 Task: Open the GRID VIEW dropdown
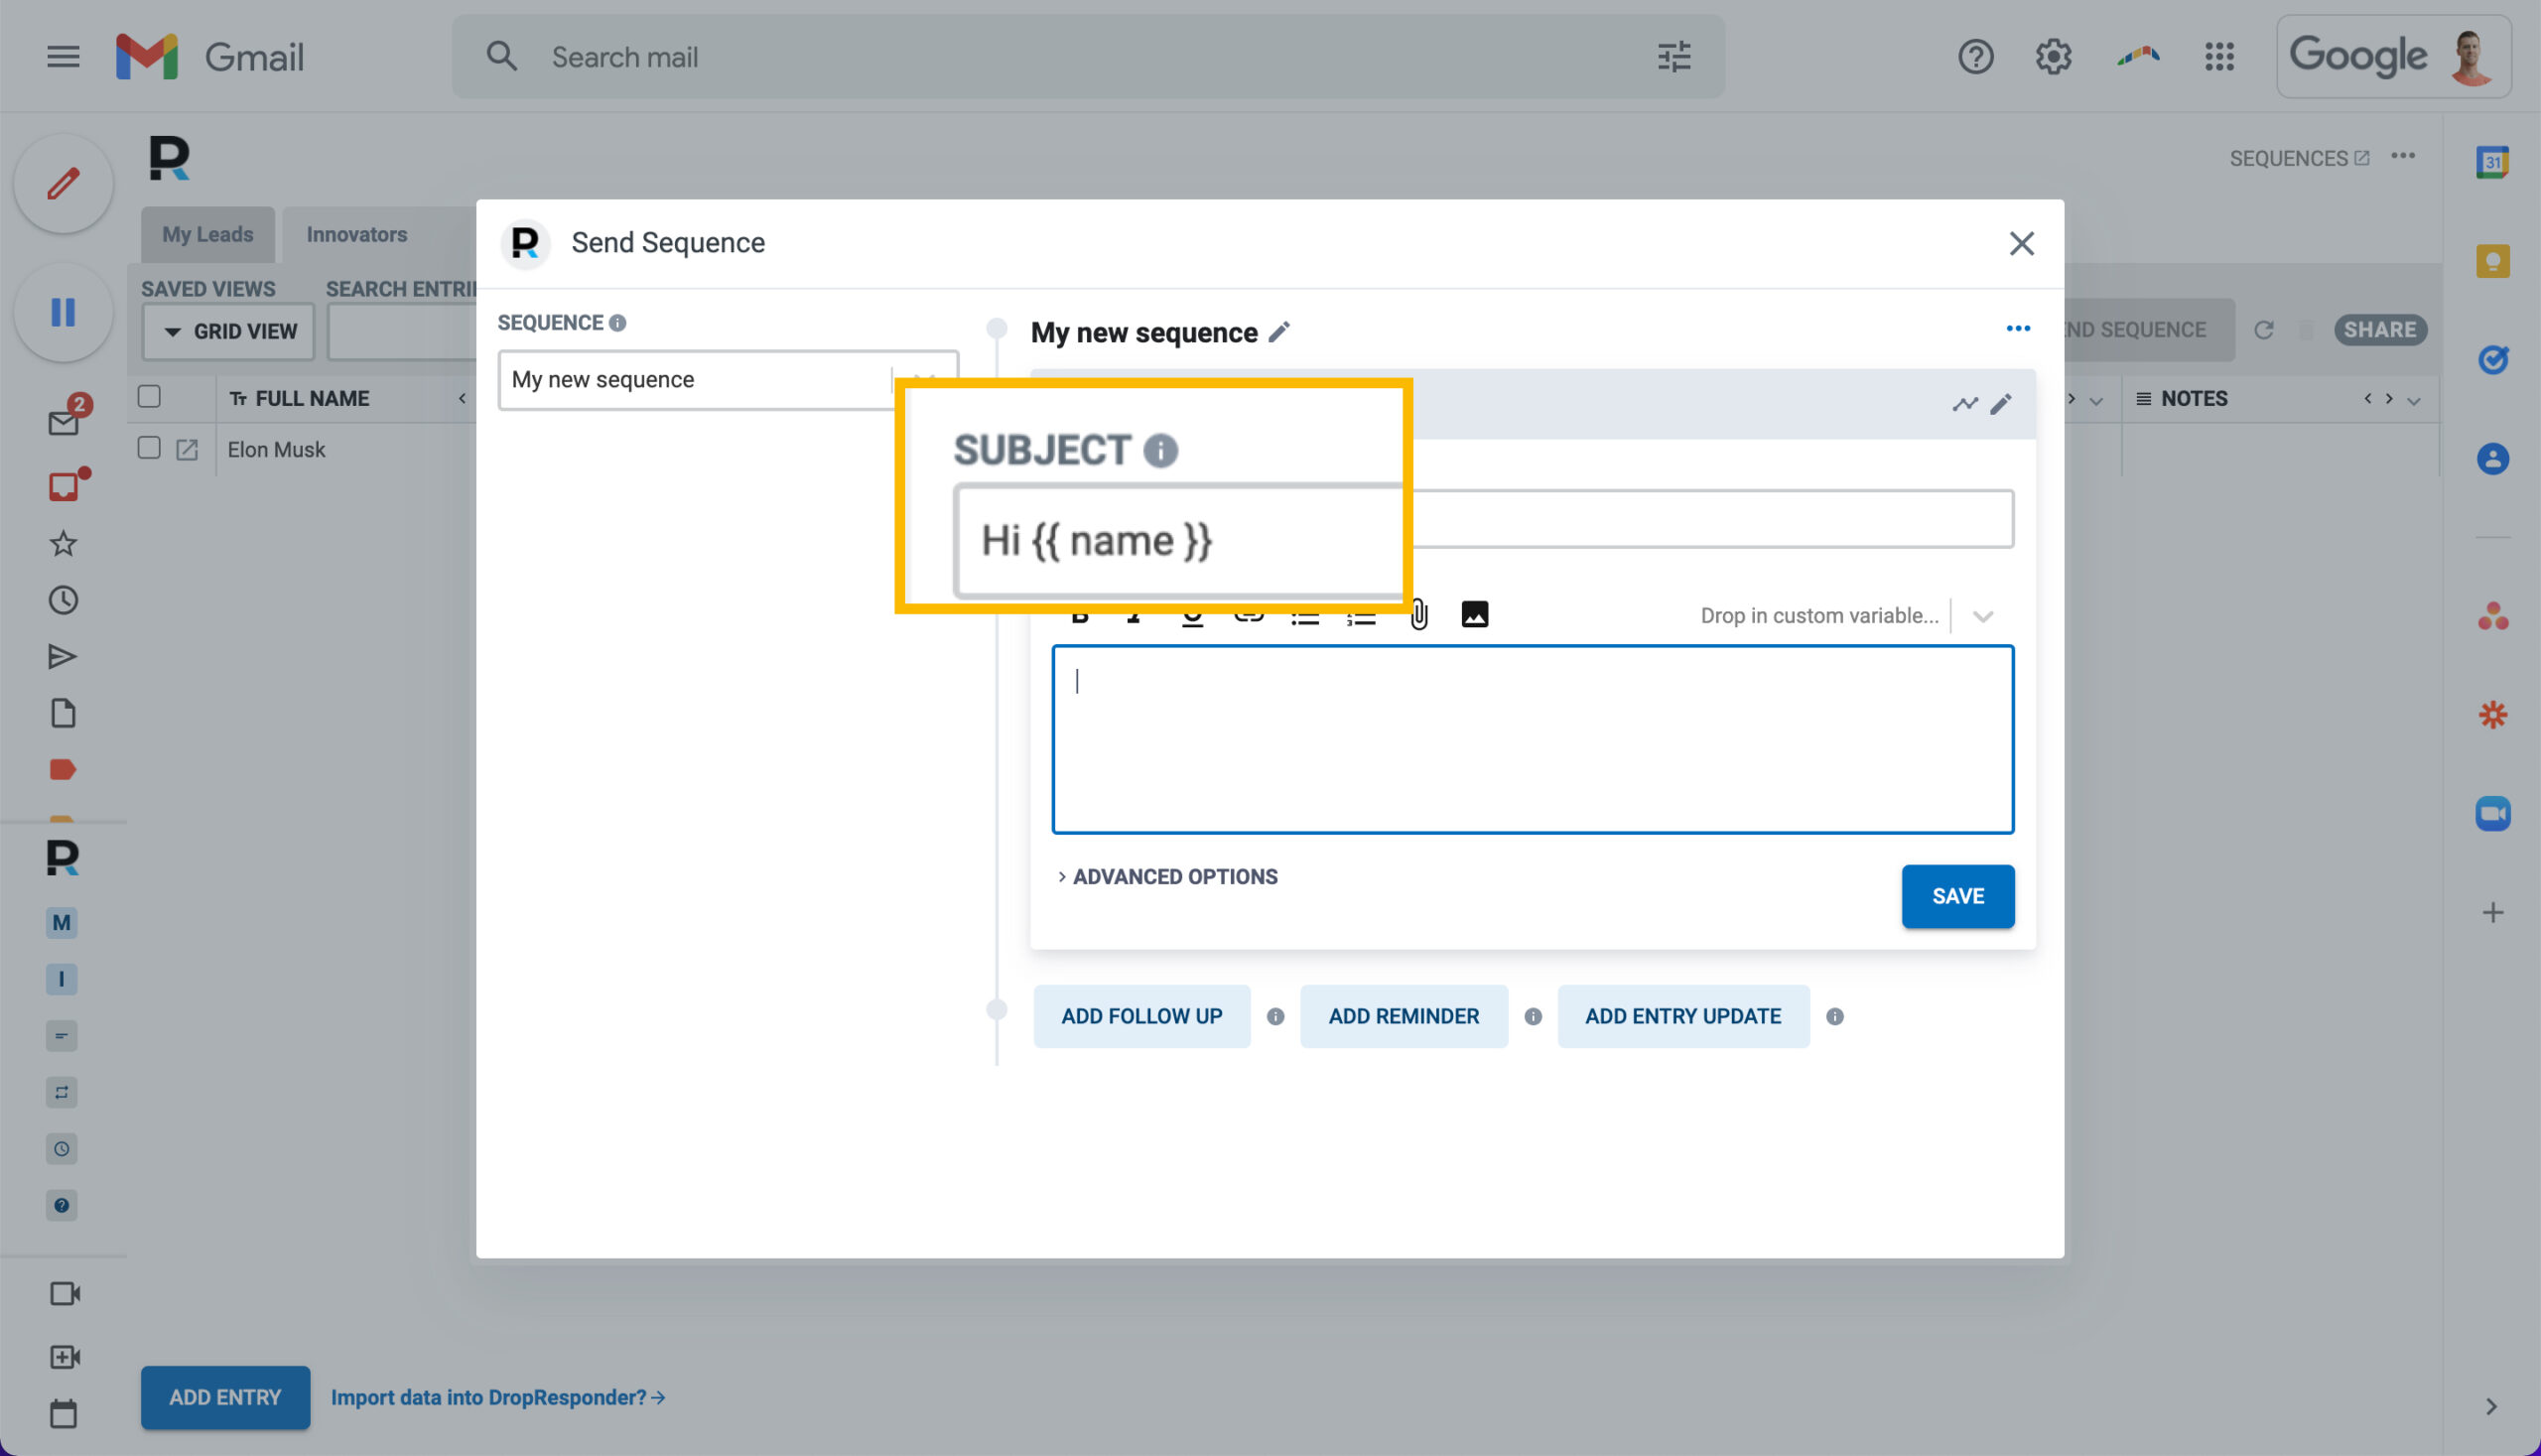(x=229, y=331)
